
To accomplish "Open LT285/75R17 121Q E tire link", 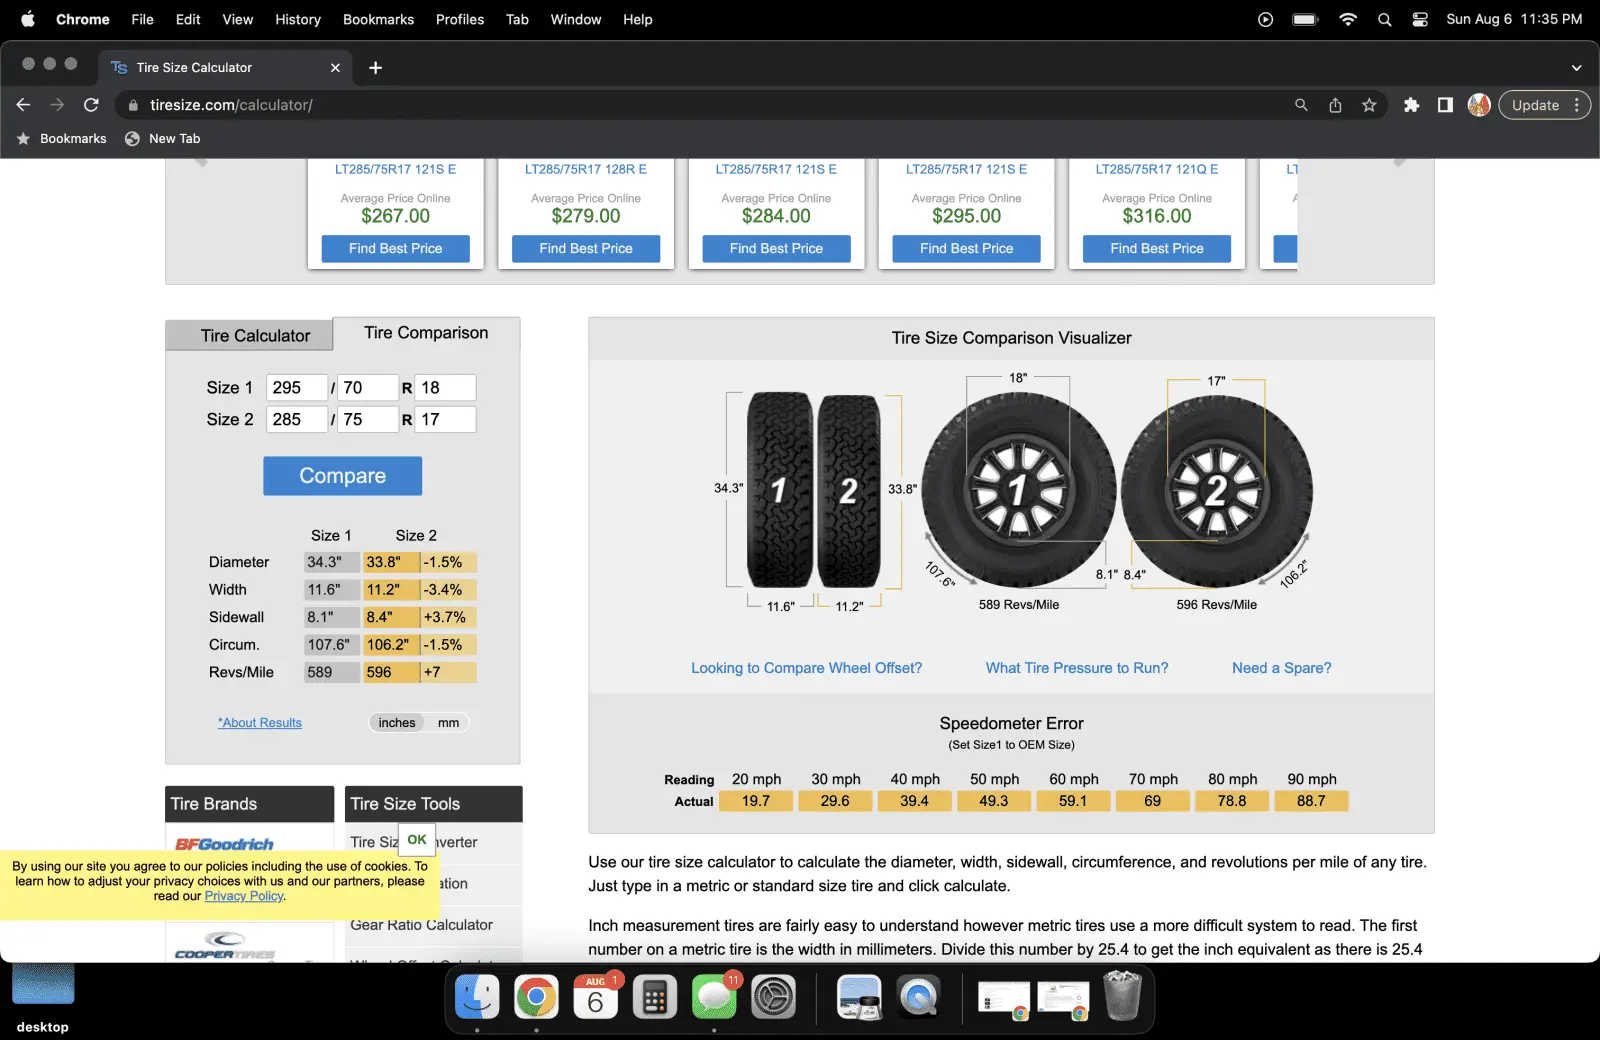I will pyautogui.click(x=1157, y=169).
